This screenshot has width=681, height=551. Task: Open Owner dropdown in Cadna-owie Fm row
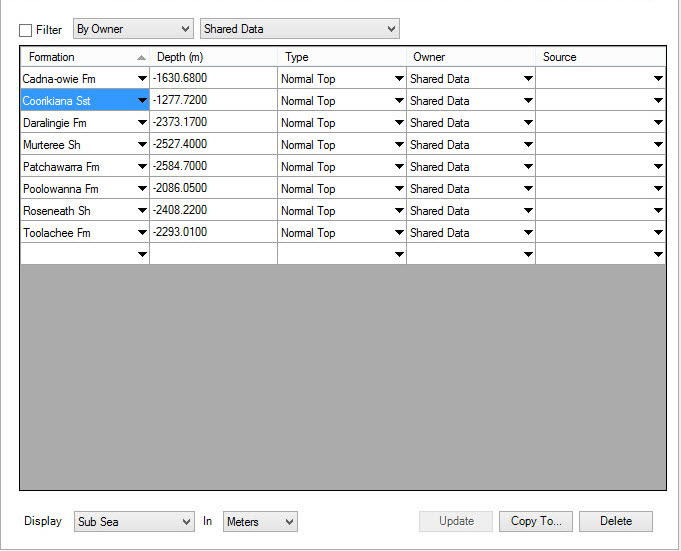click(528, 79)
